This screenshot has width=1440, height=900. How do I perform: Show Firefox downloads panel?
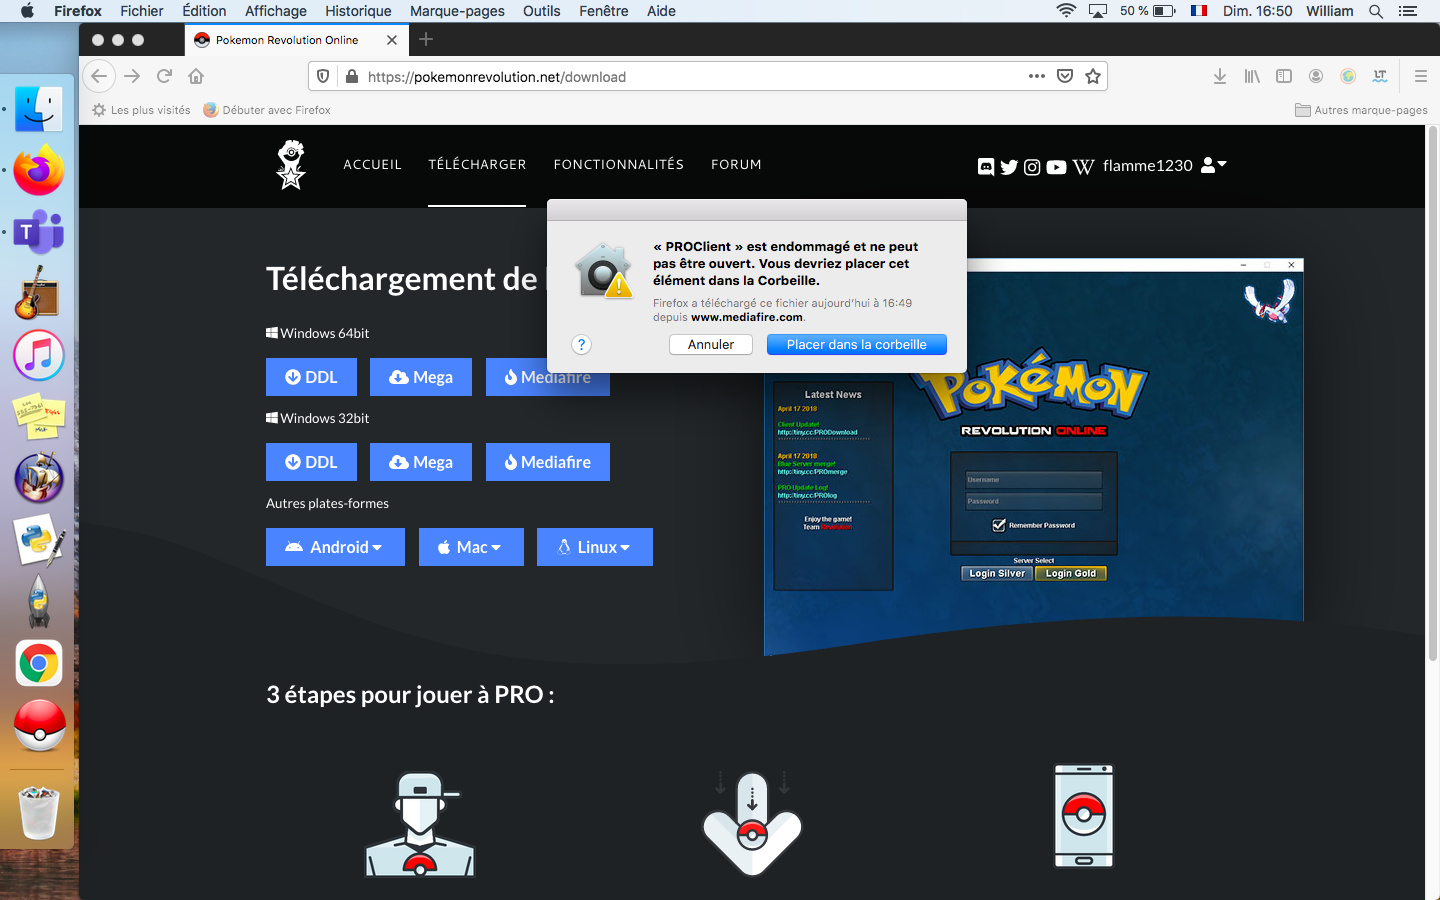point(1220,76)
